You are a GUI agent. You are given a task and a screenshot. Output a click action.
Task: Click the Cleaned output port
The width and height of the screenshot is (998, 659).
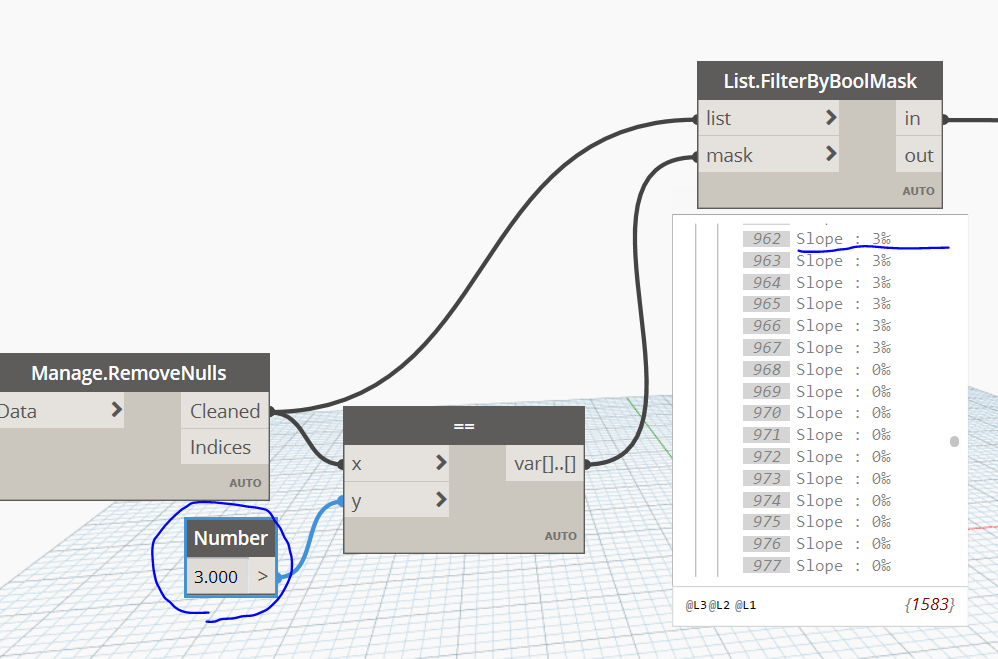pyautogui.click(x=225, y=411)
